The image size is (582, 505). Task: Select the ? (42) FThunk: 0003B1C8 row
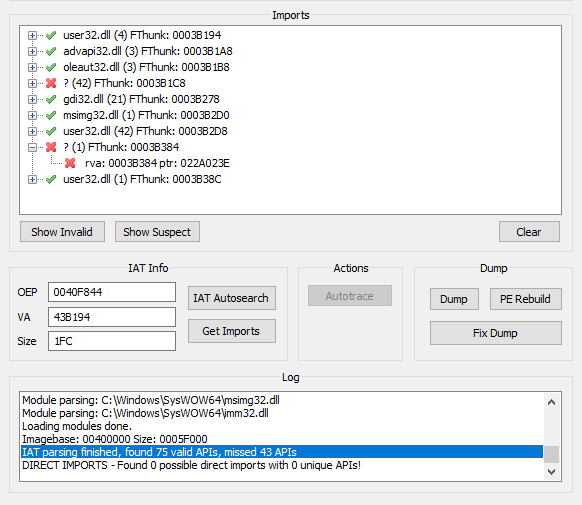[124, 83]
